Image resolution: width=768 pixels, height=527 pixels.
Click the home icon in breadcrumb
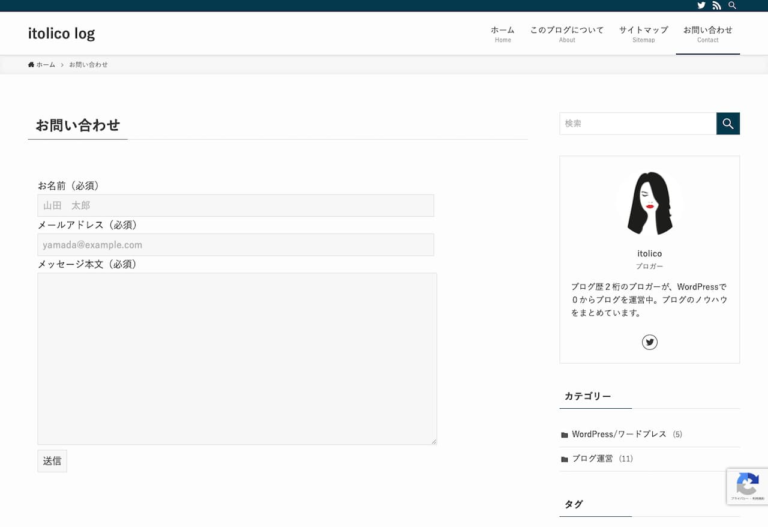point(32,64)
